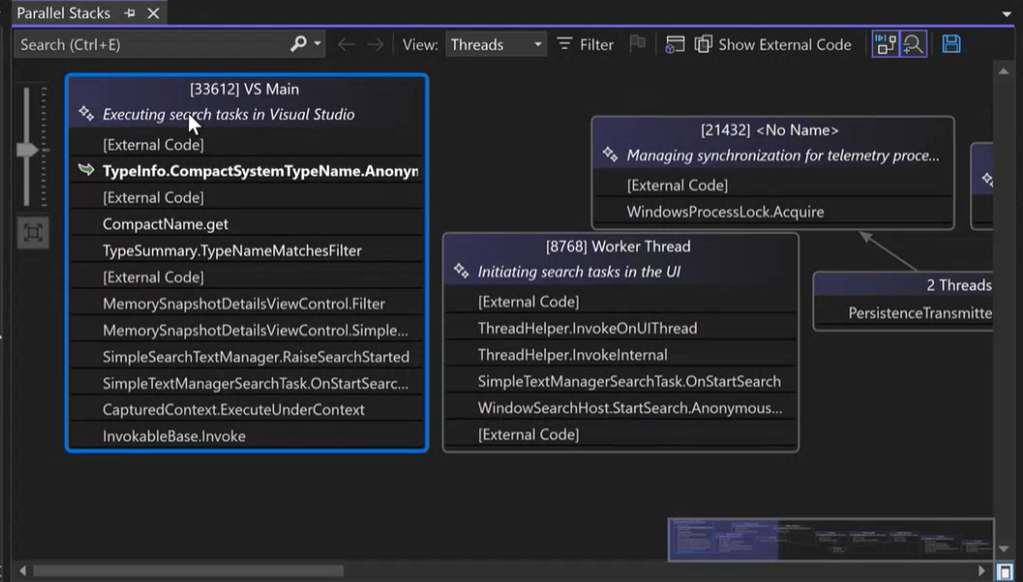
Task: Click the flag icon in the toolbar
Action: click(x=636, y=44)
